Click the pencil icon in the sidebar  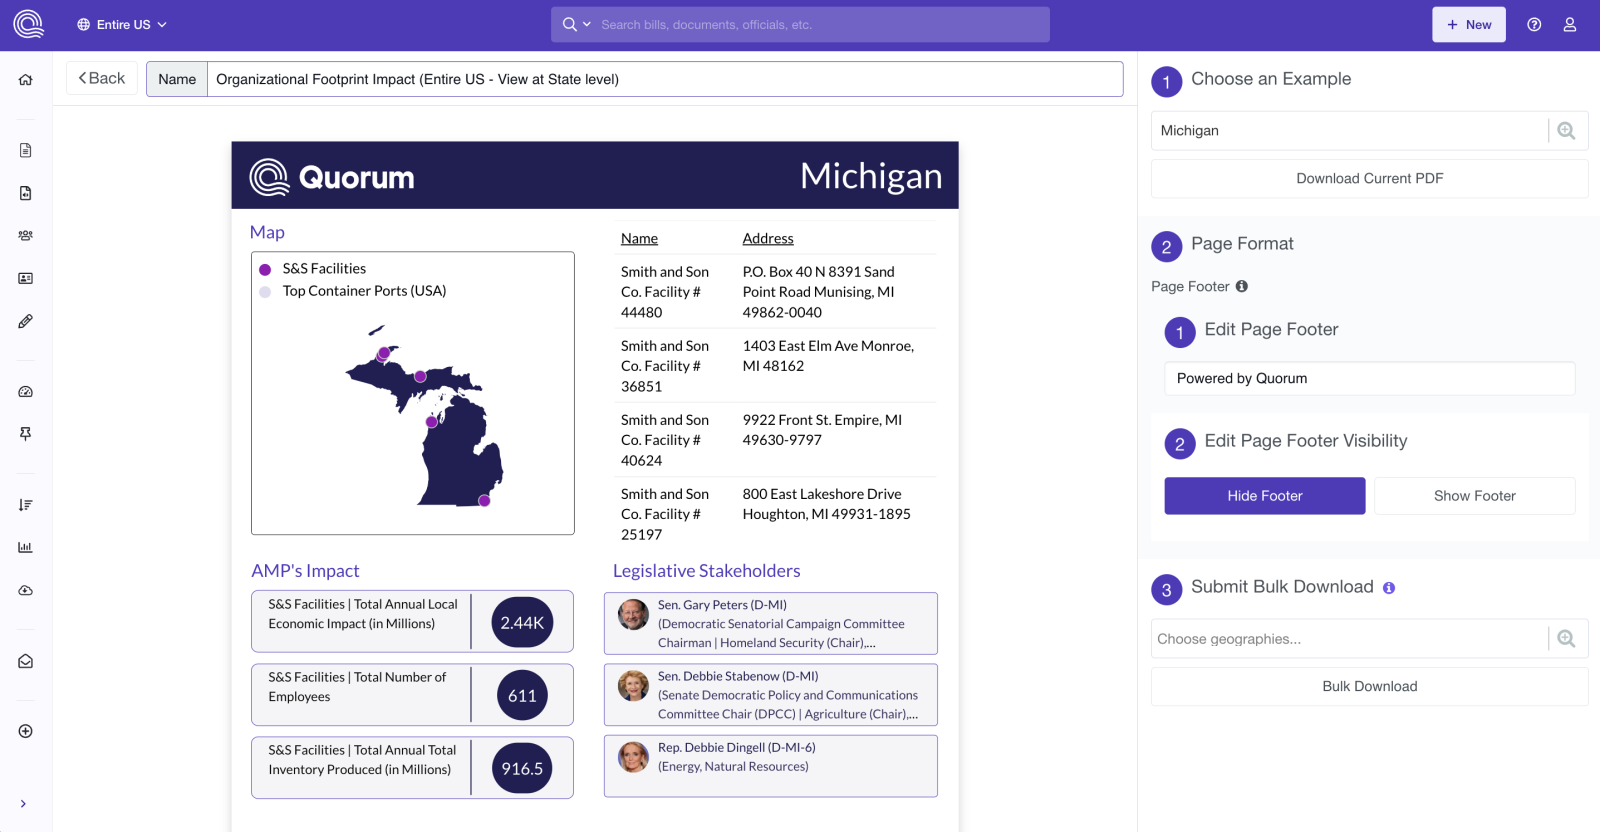(x=26, y=322)
